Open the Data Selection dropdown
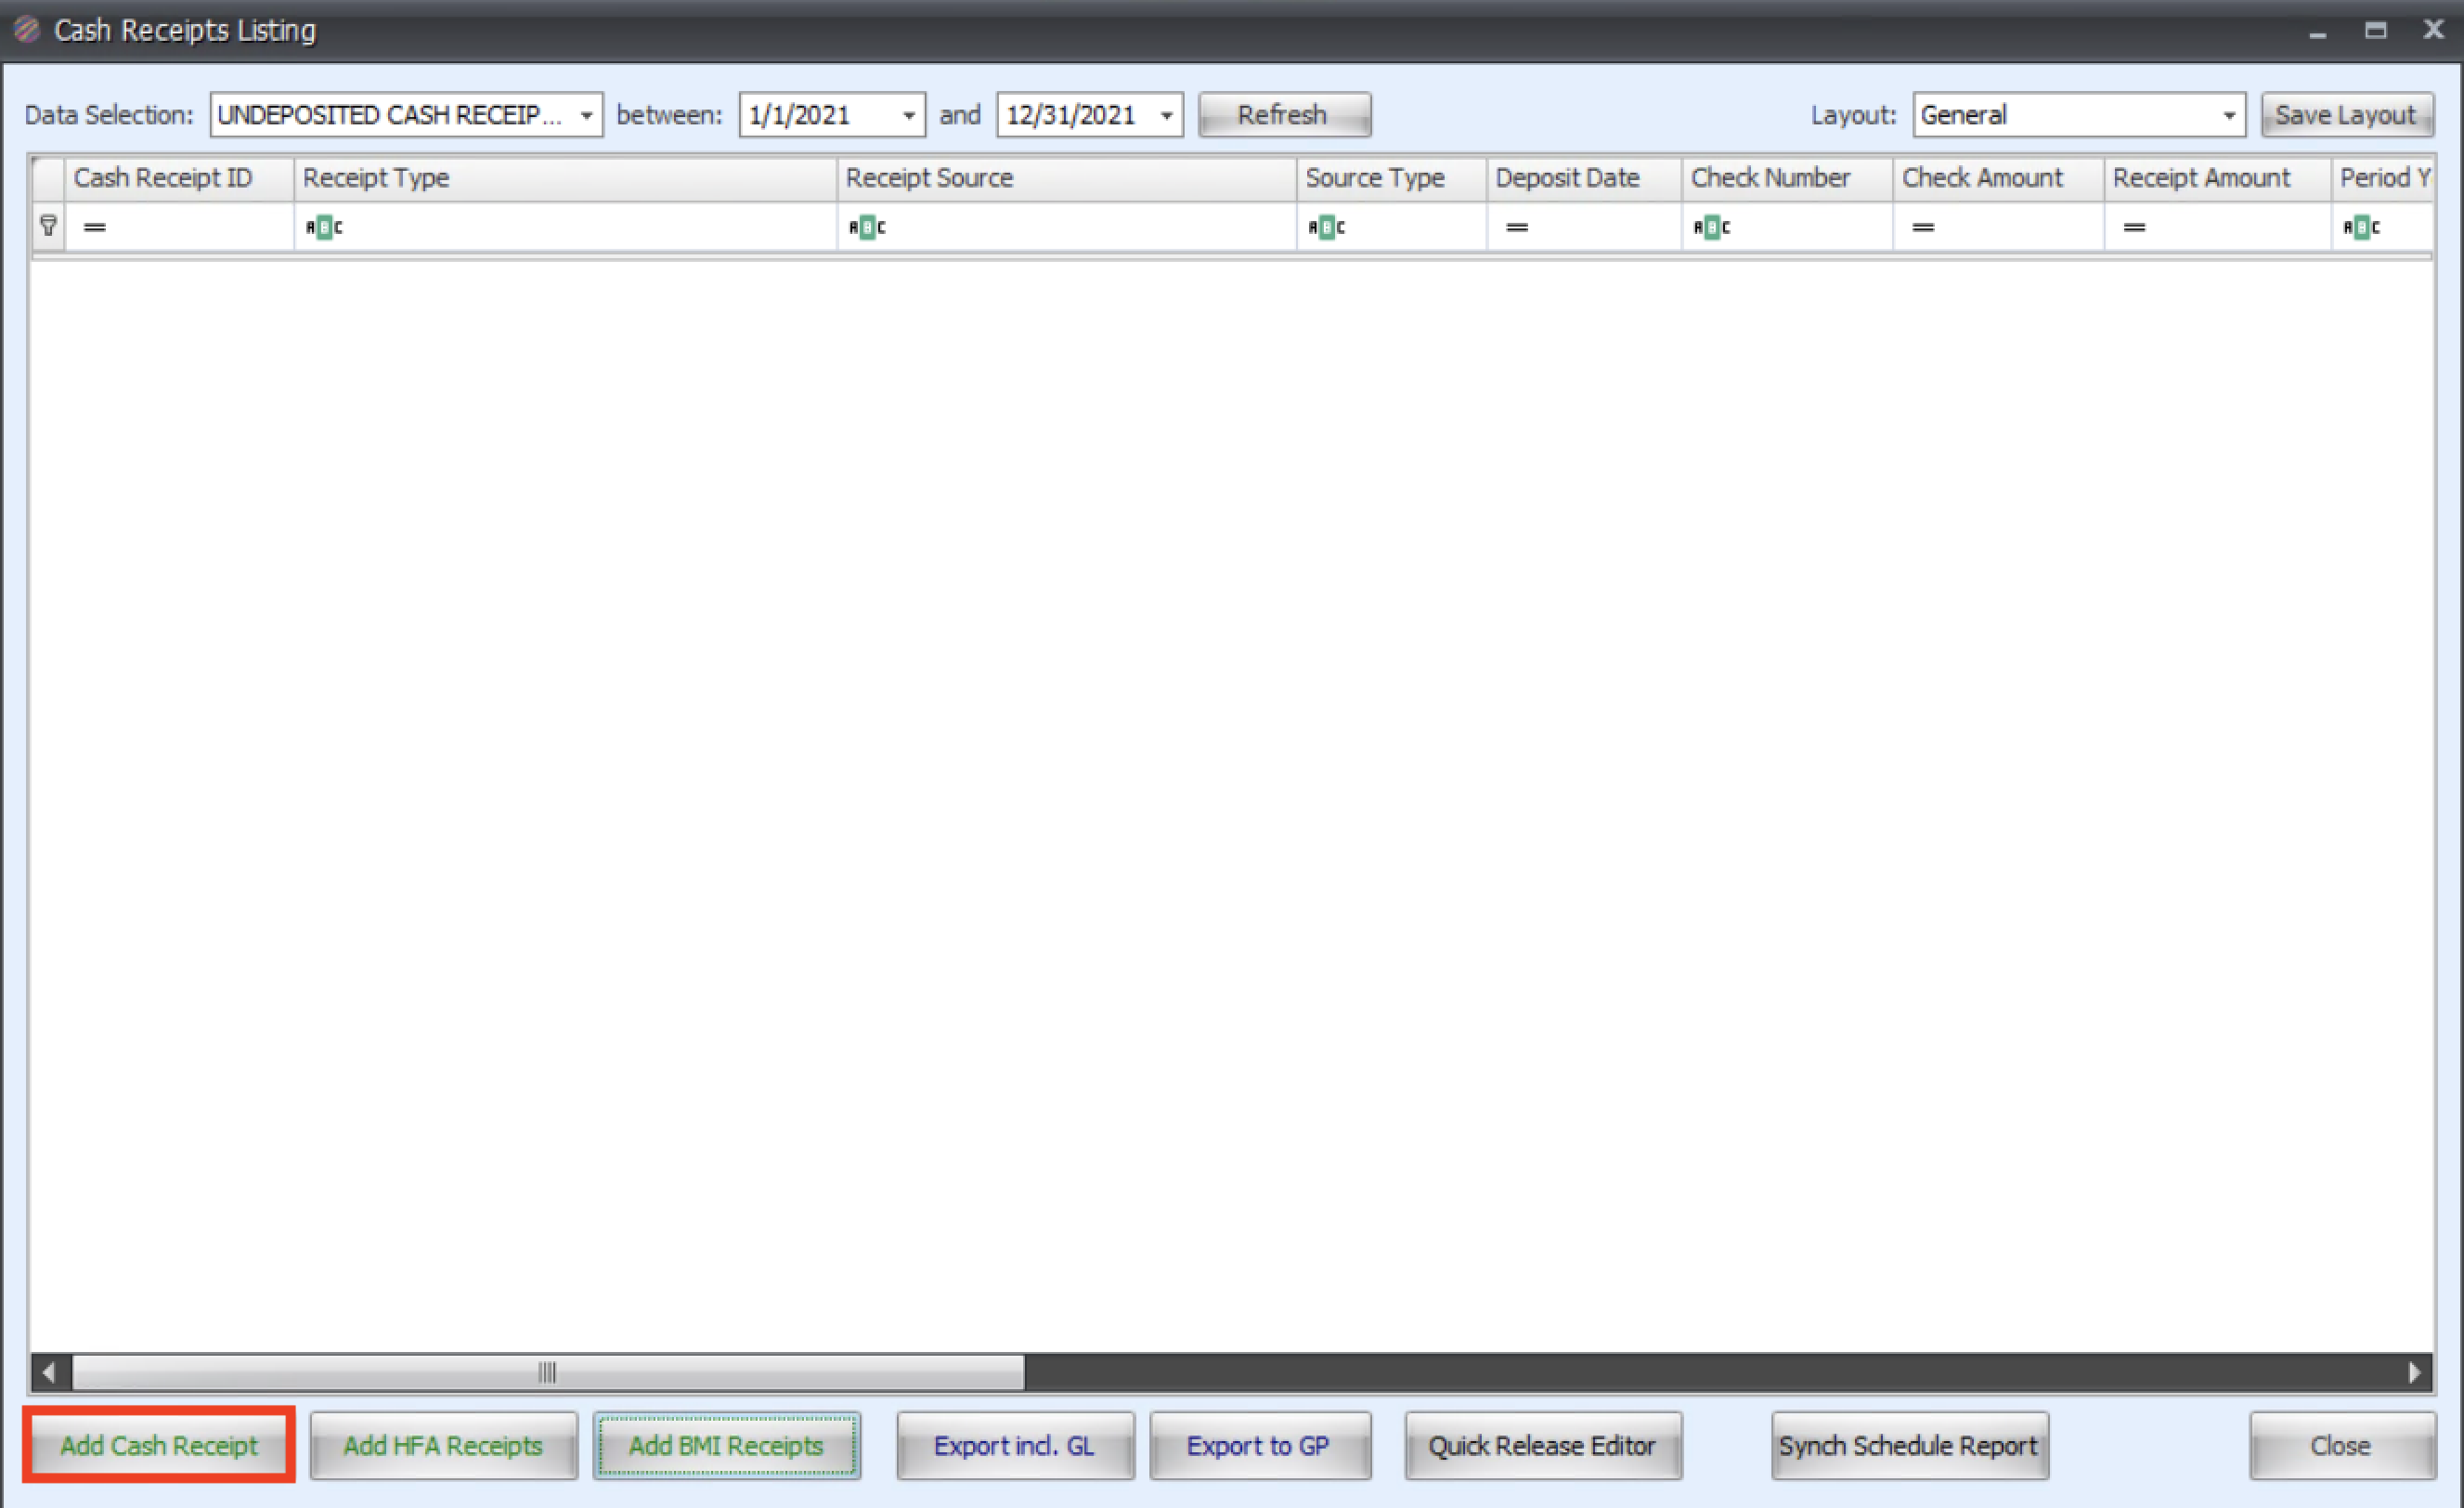Screen dimensions: 2464x1508 (x=587, y=116)
